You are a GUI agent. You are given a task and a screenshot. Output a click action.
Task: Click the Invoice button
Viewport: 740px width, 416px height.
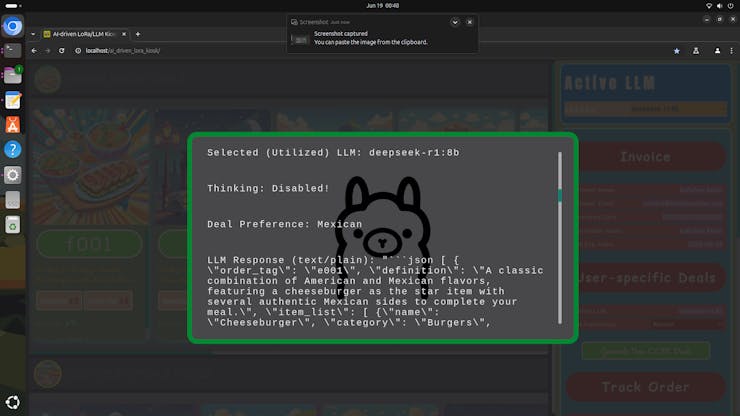tap(645, 157)
